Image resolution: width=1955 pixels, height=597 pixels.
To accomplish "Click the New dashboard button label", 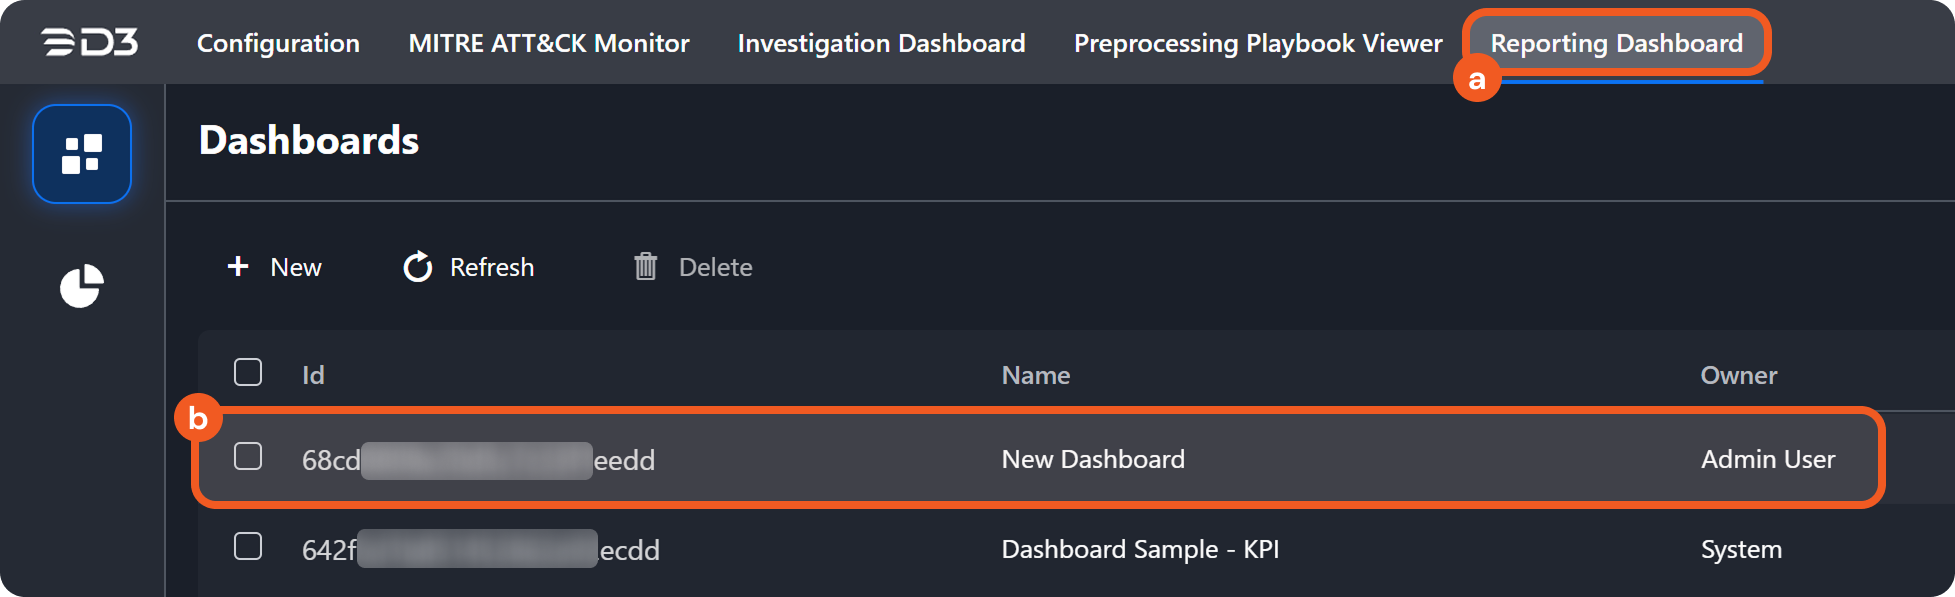I will (296, 267).
